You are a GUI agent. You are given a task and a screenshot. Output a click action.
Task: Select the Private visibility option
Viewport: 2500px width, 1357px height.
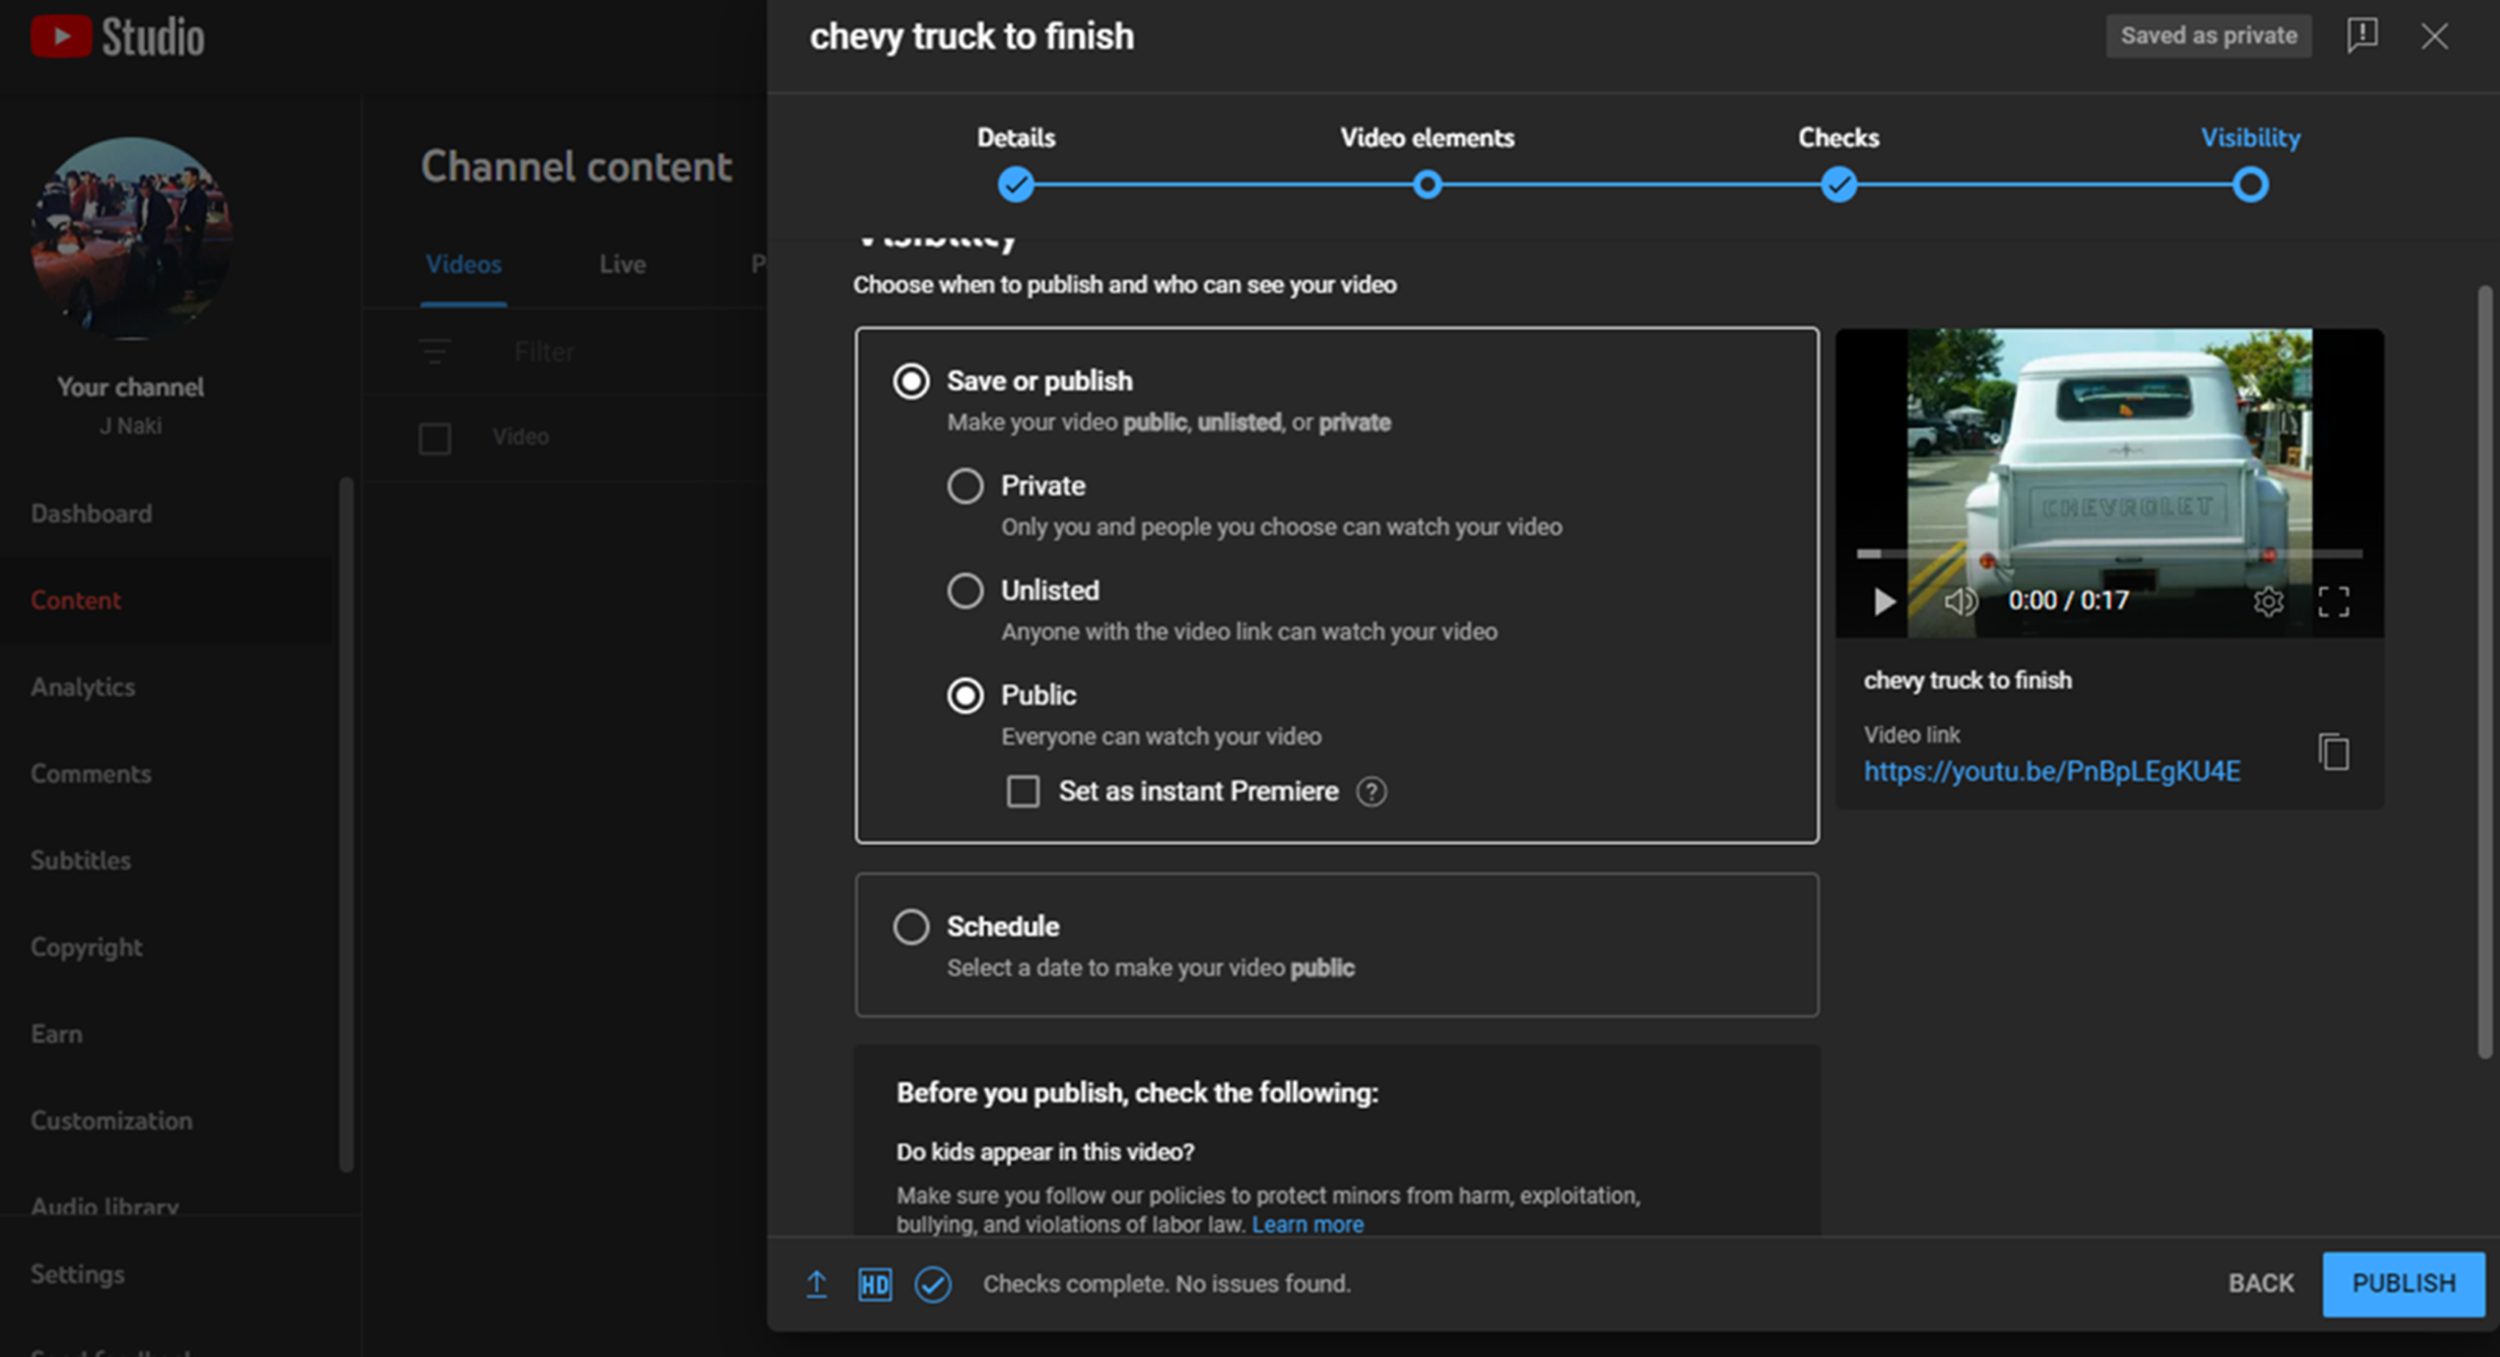965,486
